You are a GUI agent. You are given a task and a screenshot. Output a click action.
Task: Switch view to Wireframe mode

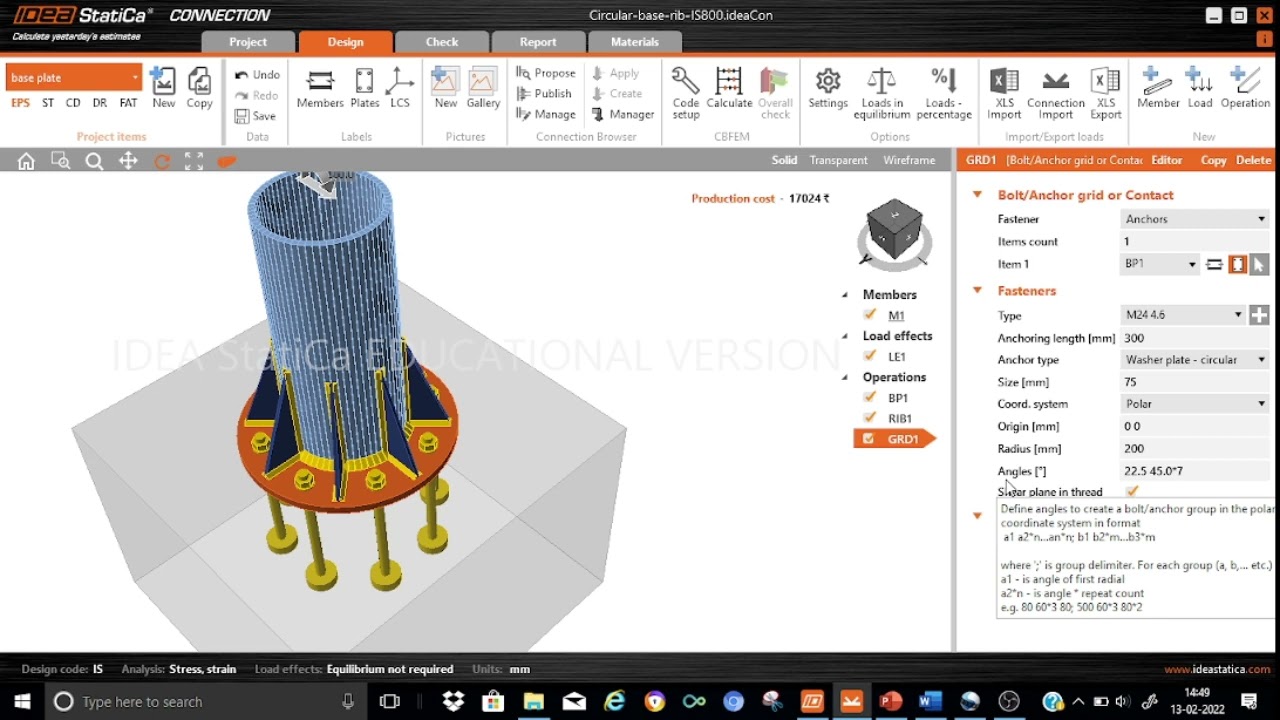pyautogui.click(x=909, y=160)
